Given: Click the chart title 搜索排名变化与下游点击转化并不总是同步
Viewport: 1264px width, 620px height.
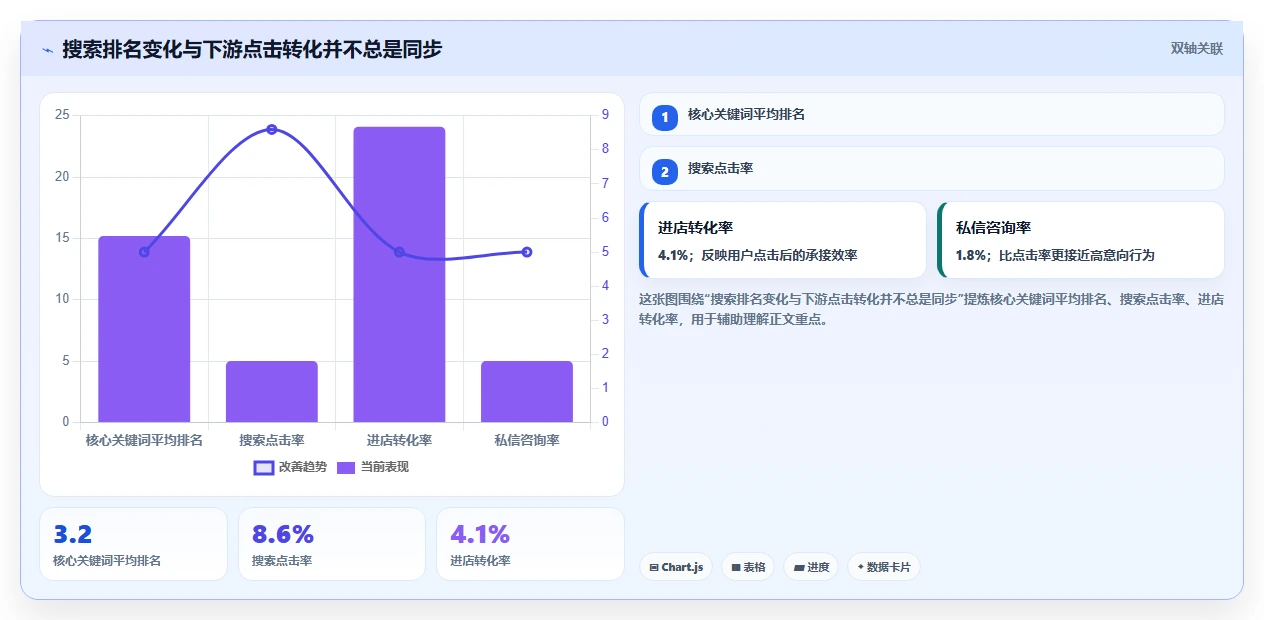Looking at the screenshot, I should [x=252, y=49].
